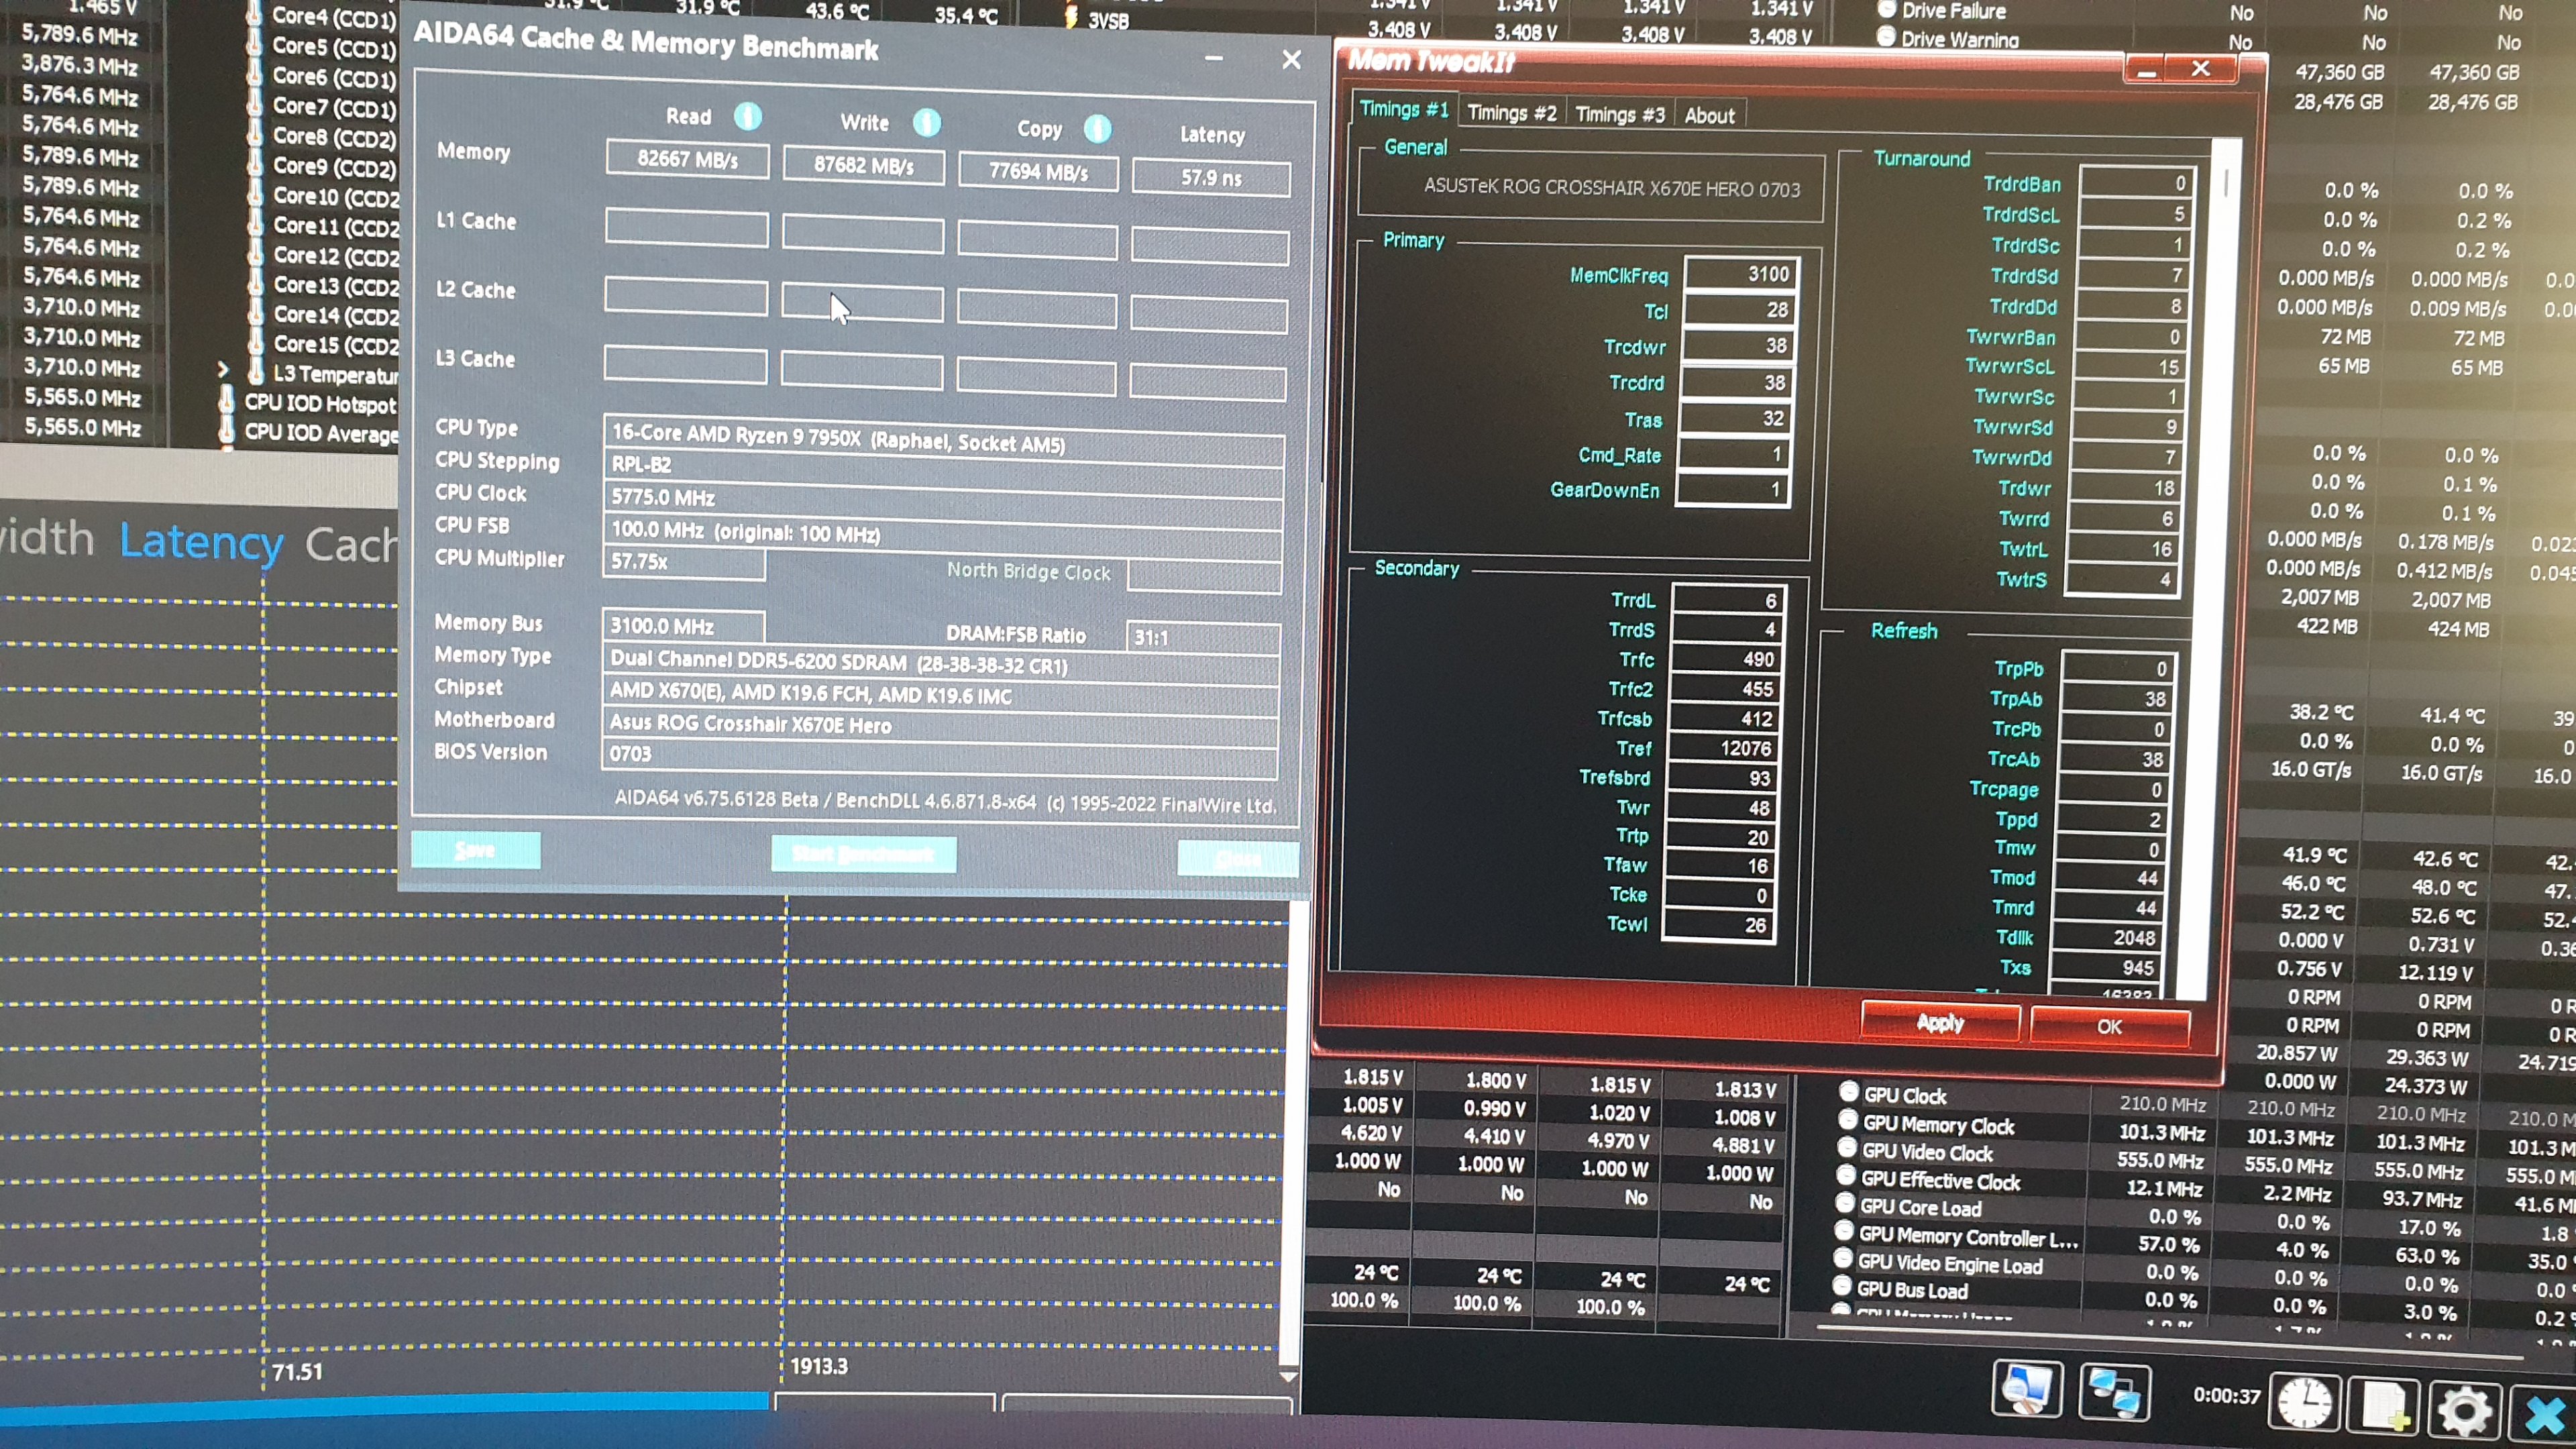
Task: Click the info icon next to Write
Action: (926, 123)
